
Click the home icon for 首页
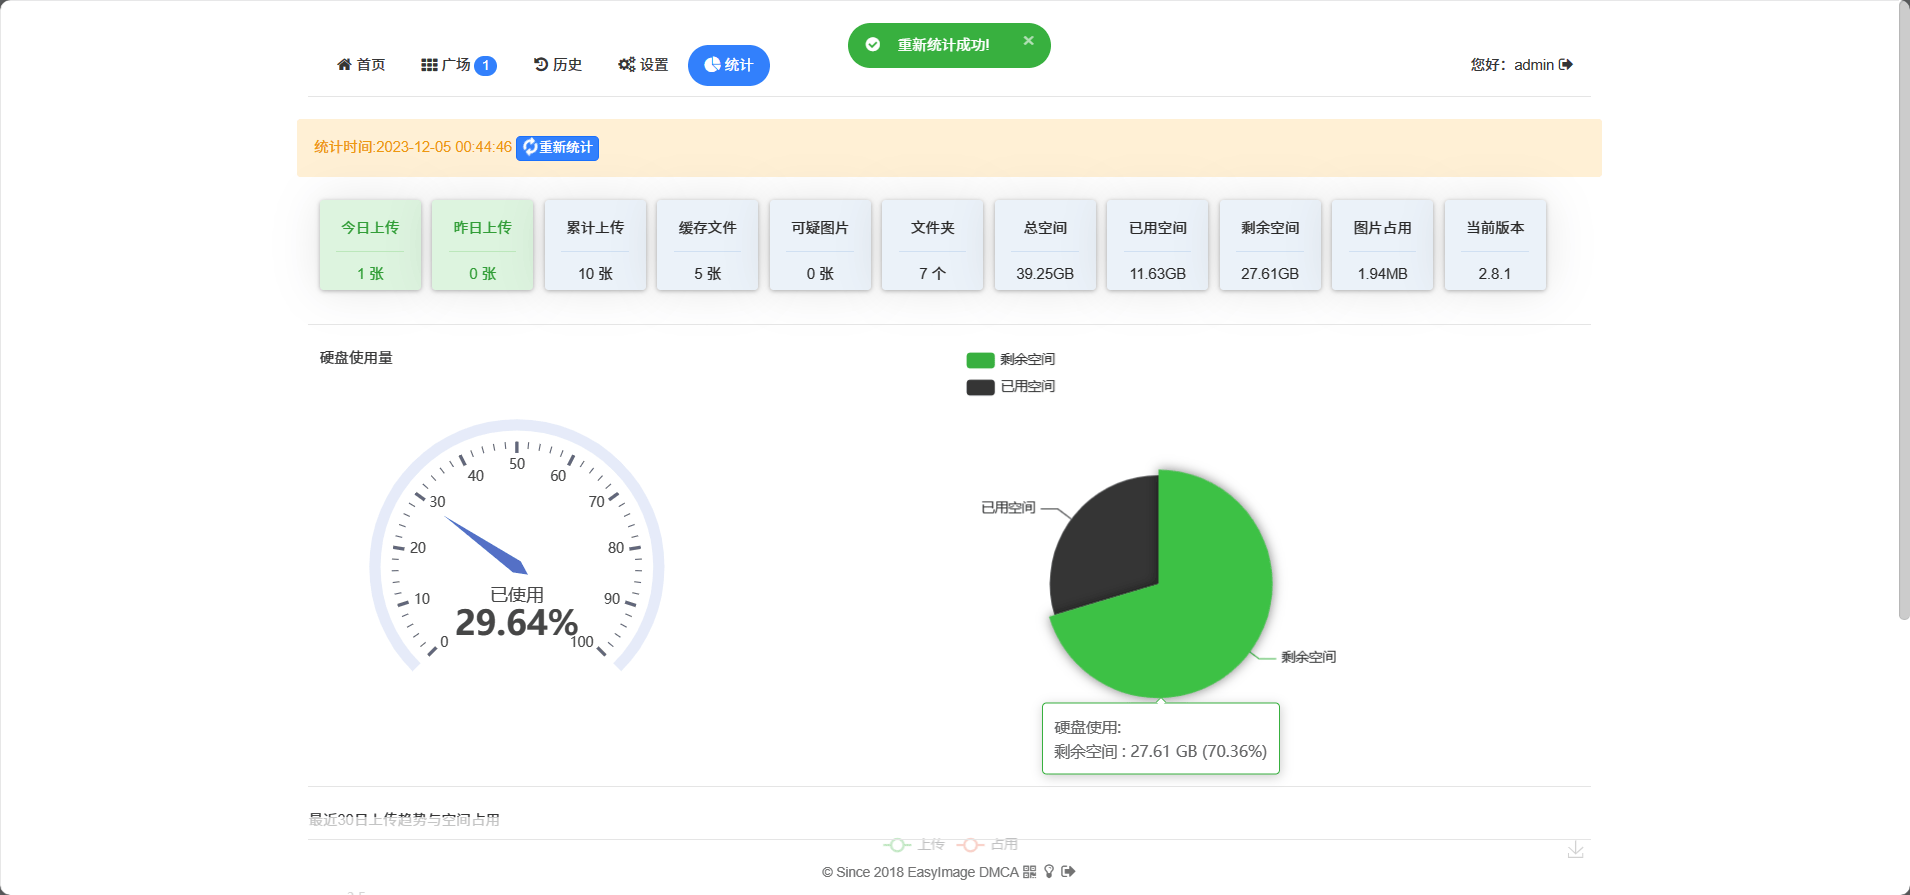coord(344,65)
